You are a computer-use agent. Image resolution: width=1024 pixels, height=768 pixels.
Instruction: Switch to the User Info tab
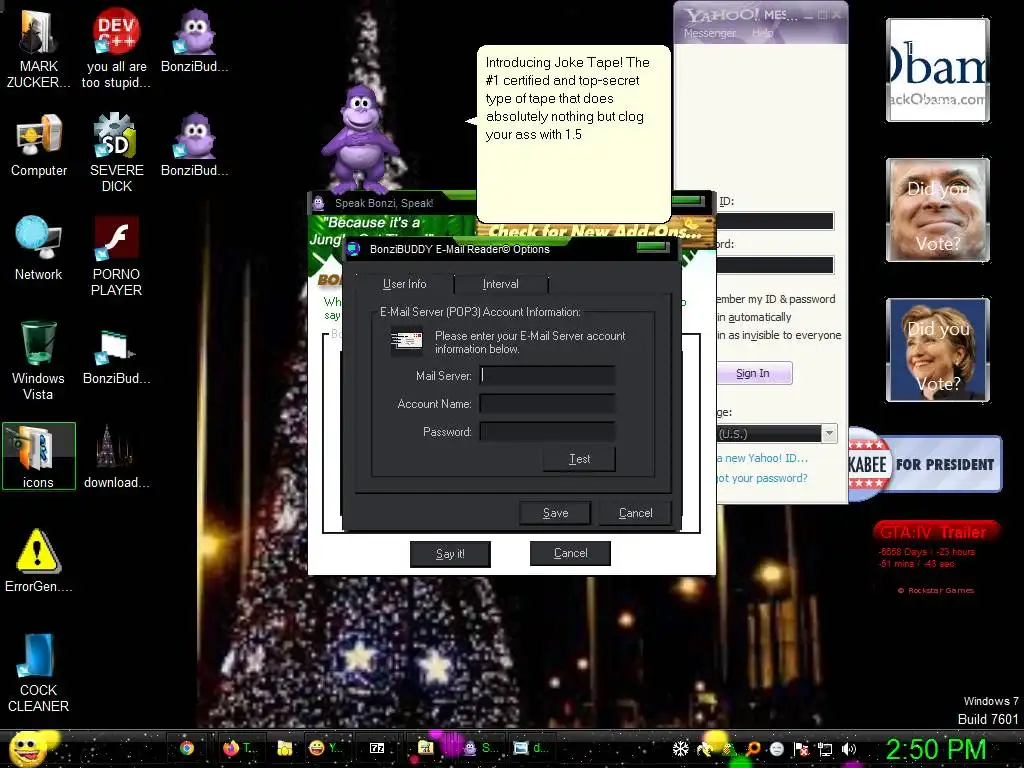coord(404,284)
